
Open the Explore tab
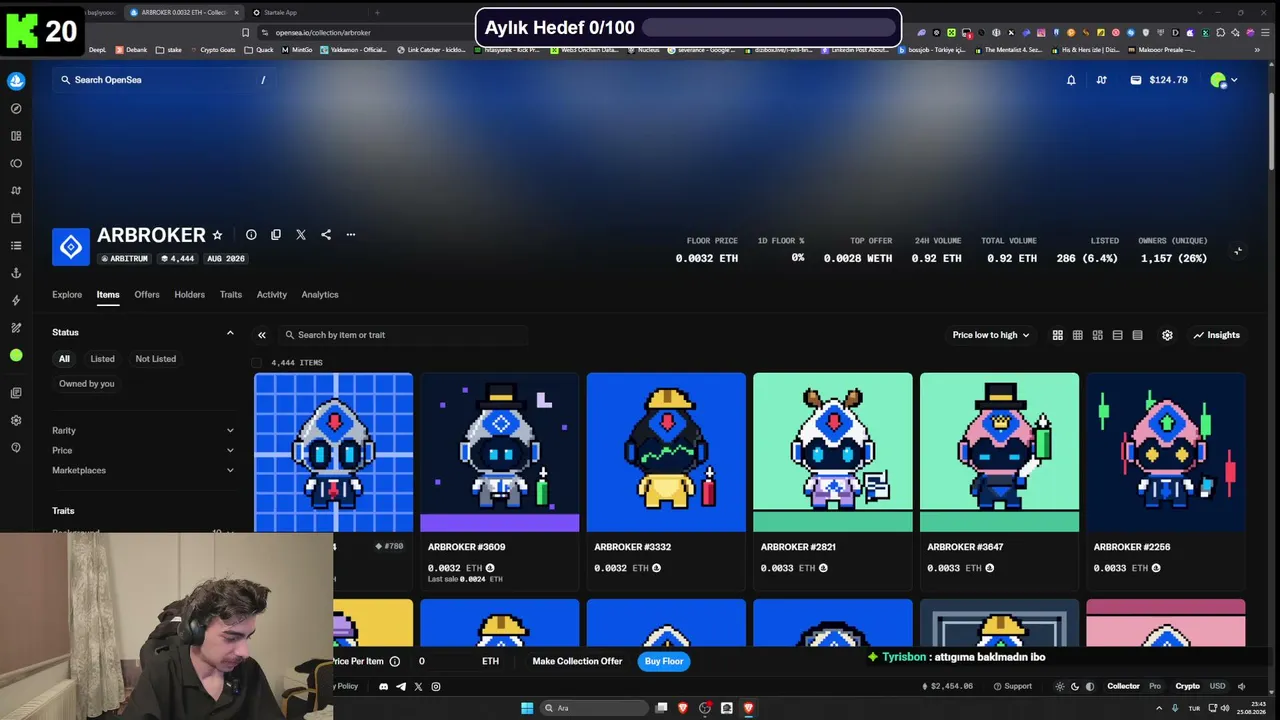pyautogui.click(x=67, y=295)
